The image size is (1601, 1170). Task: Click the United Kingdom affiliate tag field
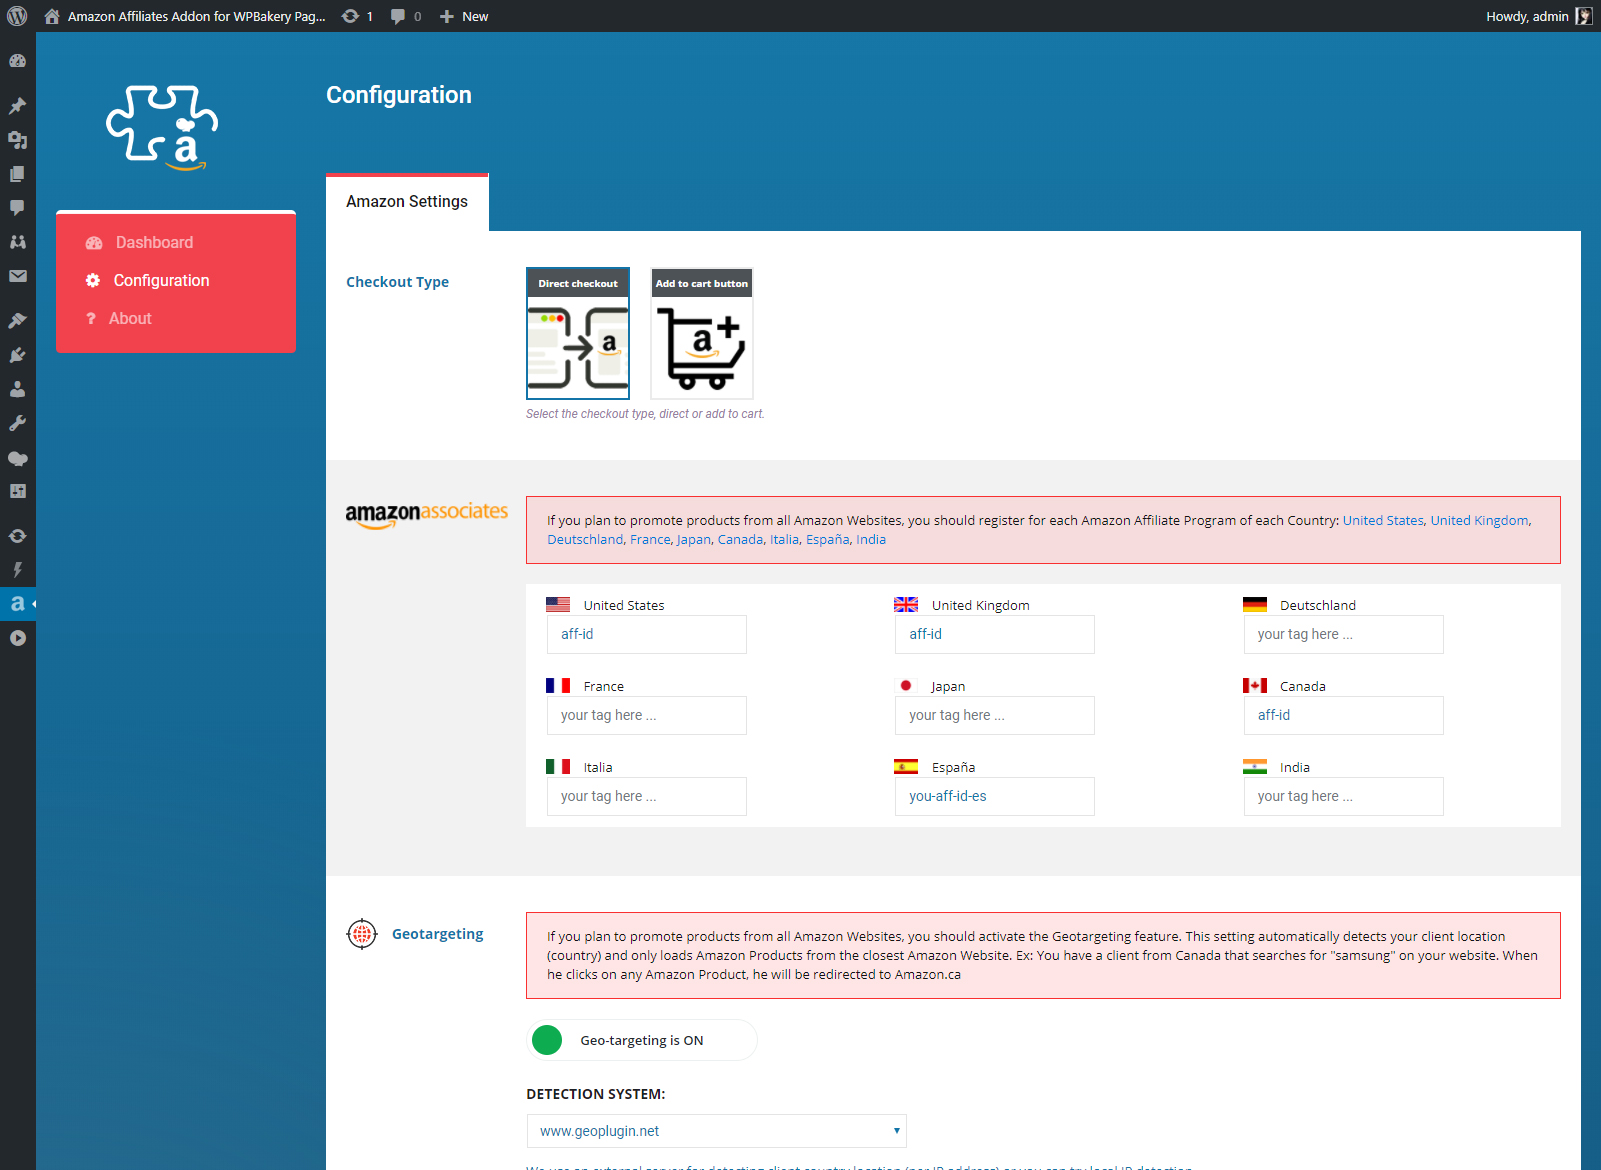pos(995,634)
